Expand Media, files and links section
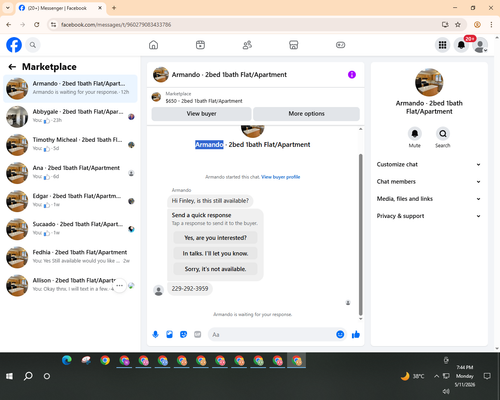This screenshot has width=500, height=400. tap(429, 199)
